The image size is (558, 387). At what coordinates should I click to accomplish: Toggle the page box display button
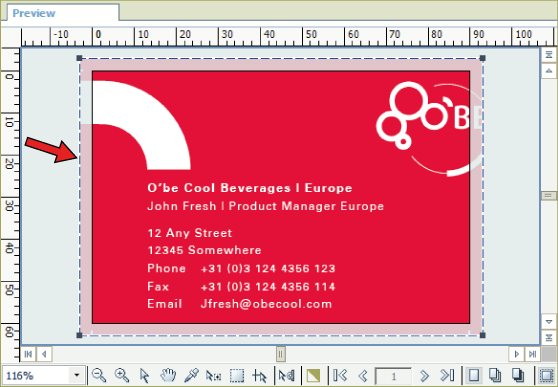pos(546,375)
